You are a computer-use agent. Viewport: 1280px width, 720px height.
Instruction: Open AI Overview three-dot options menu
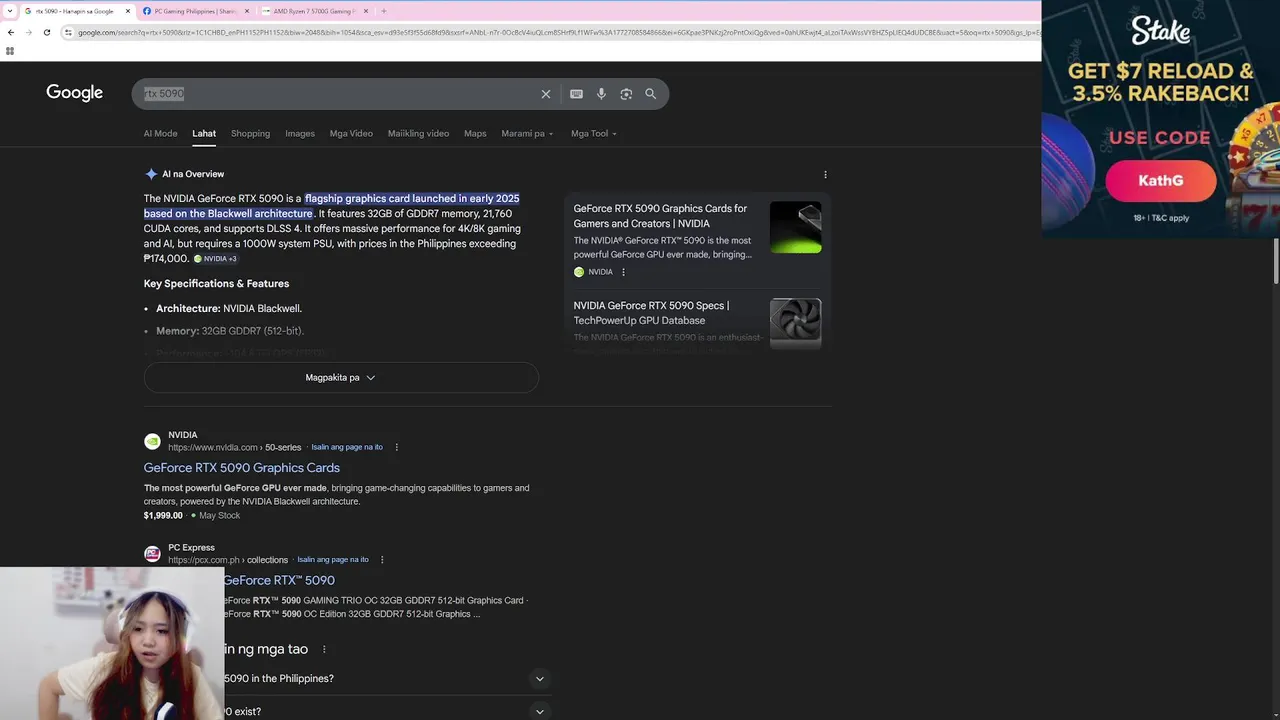(x=825, y=174)
